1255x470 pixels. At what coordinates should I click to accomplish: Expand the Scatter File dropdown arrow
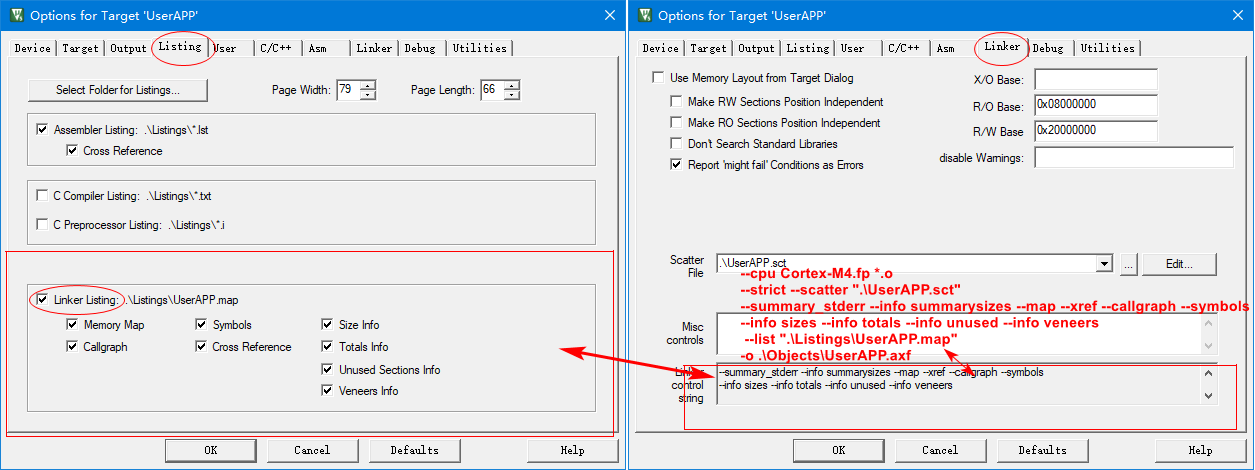pos(1104,264)
